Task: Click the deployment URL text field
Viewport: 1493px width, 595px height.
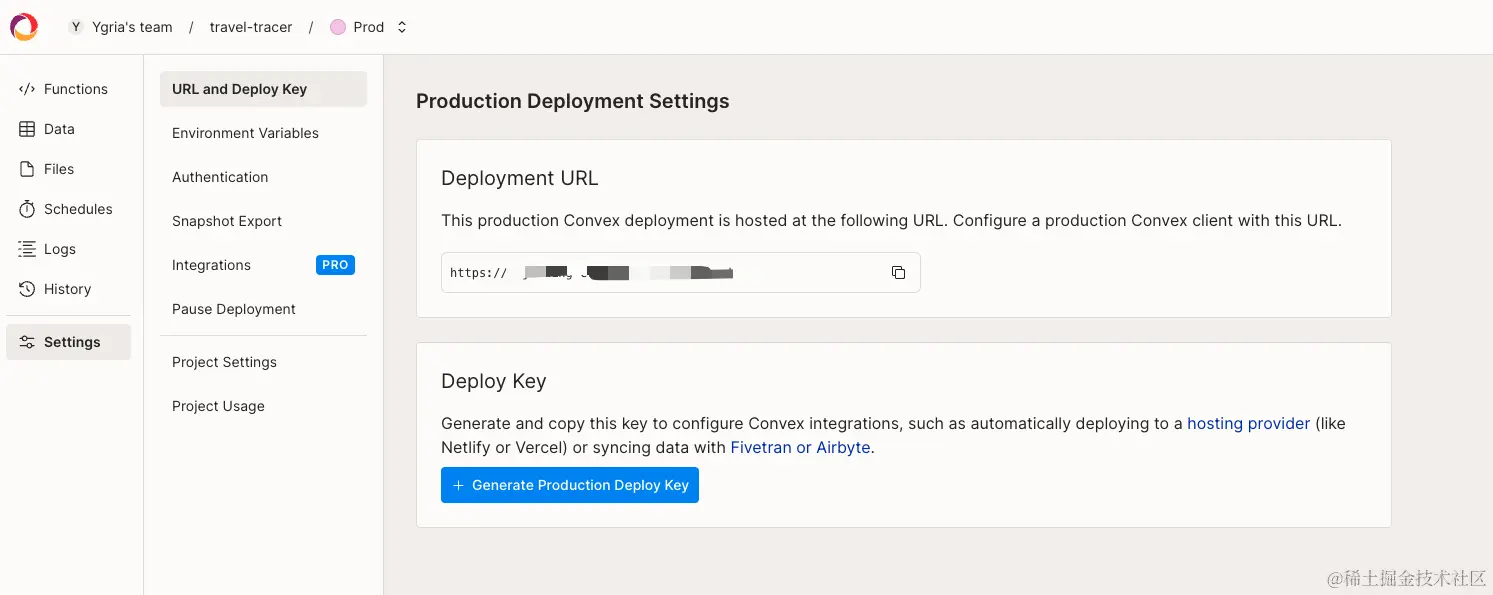Action: [660, 272]
